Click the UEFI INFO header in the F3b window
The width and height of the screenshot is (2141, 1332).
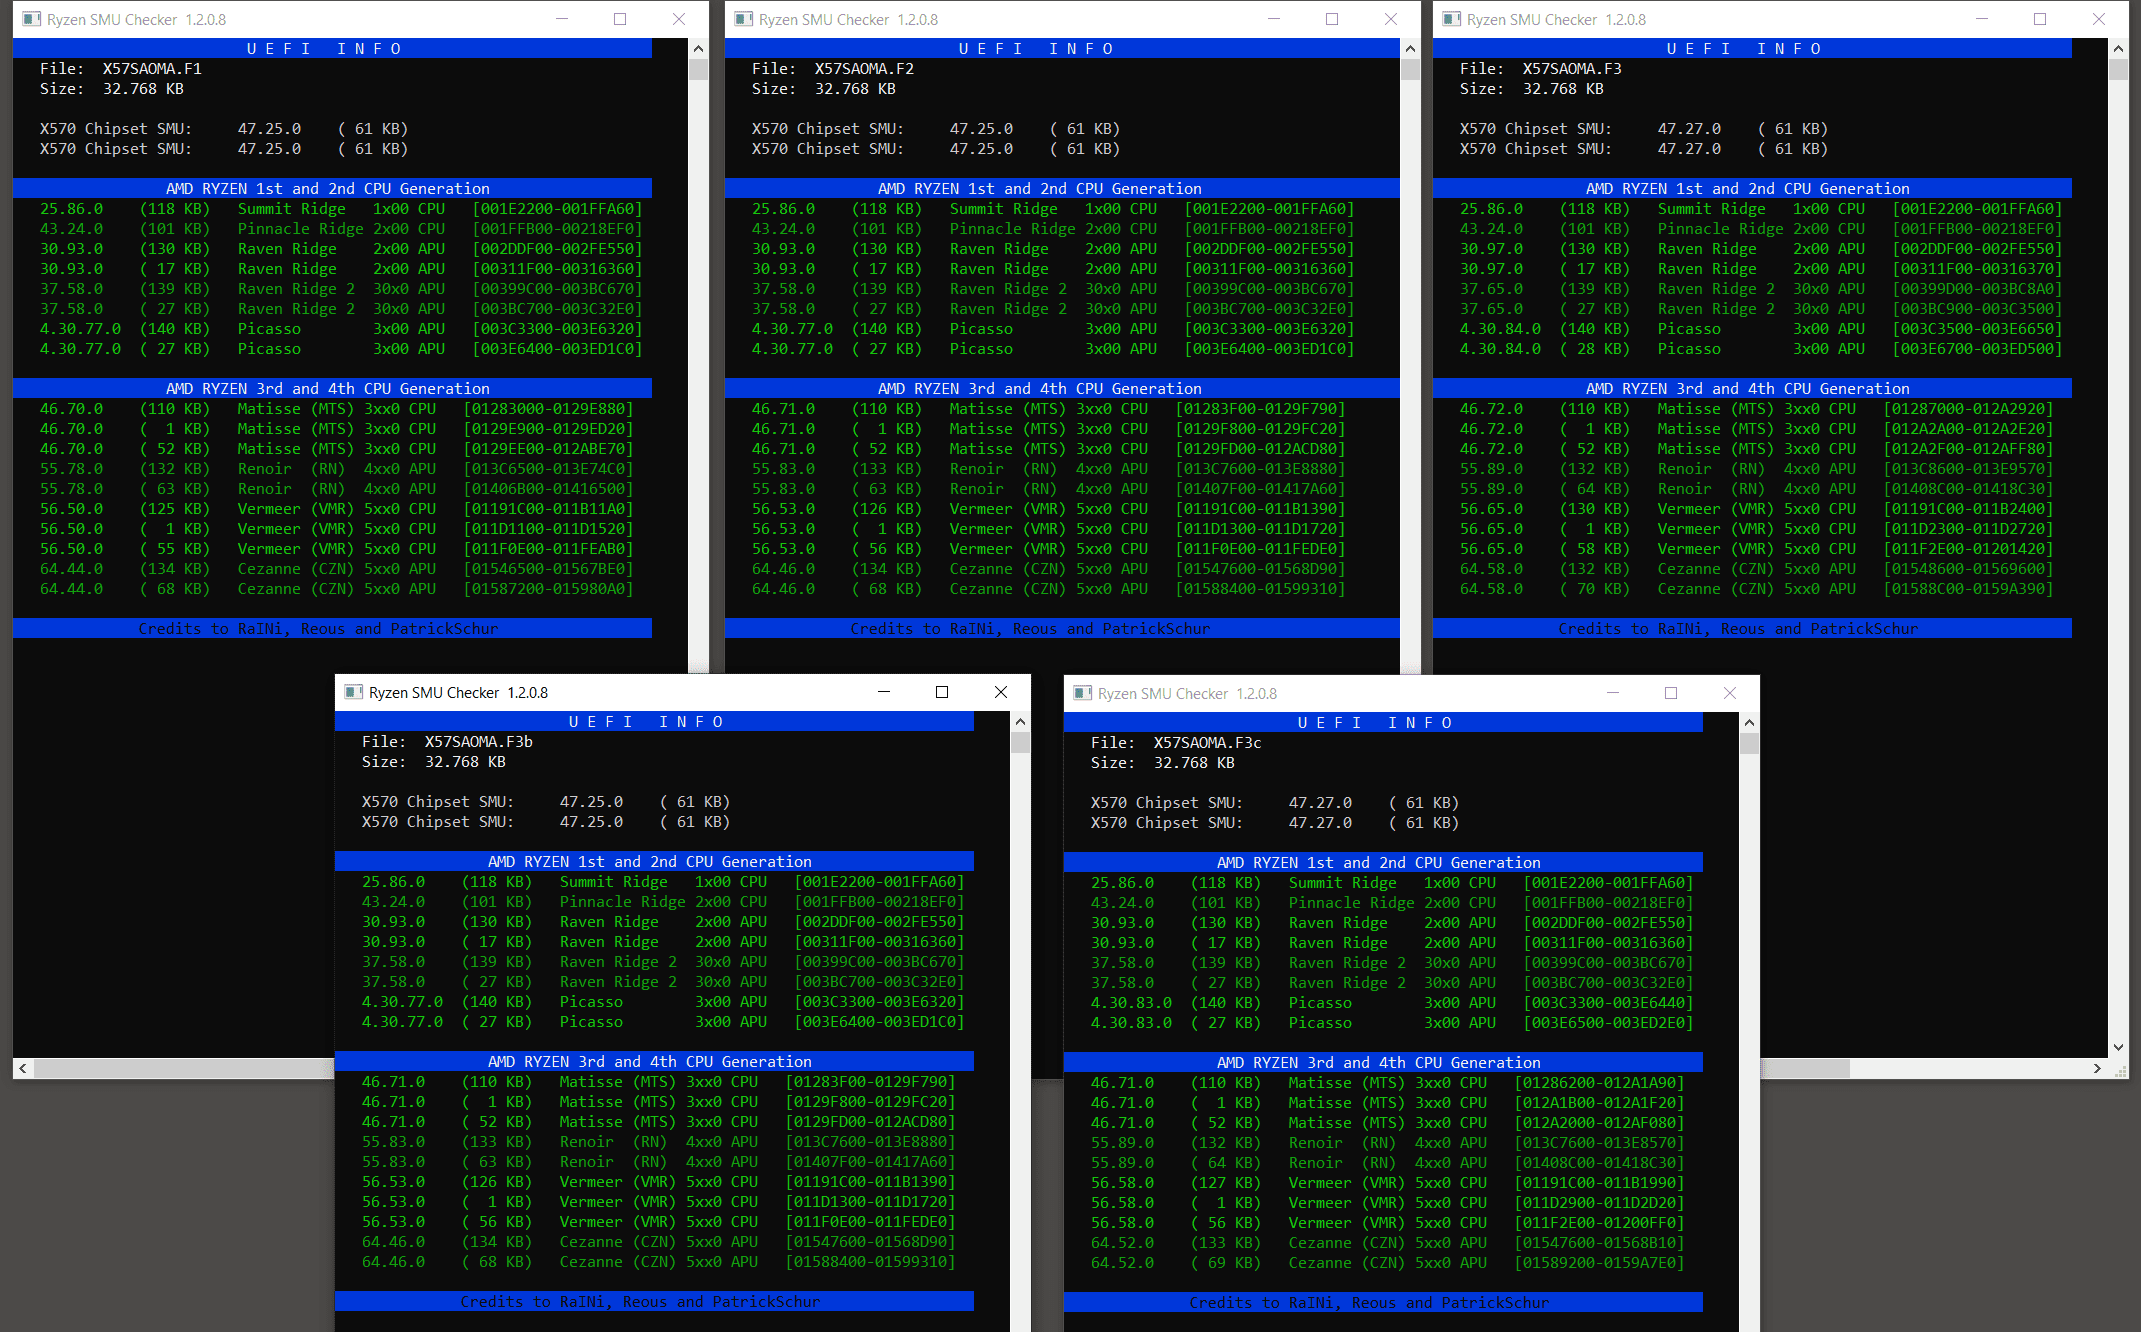(654, 721)
